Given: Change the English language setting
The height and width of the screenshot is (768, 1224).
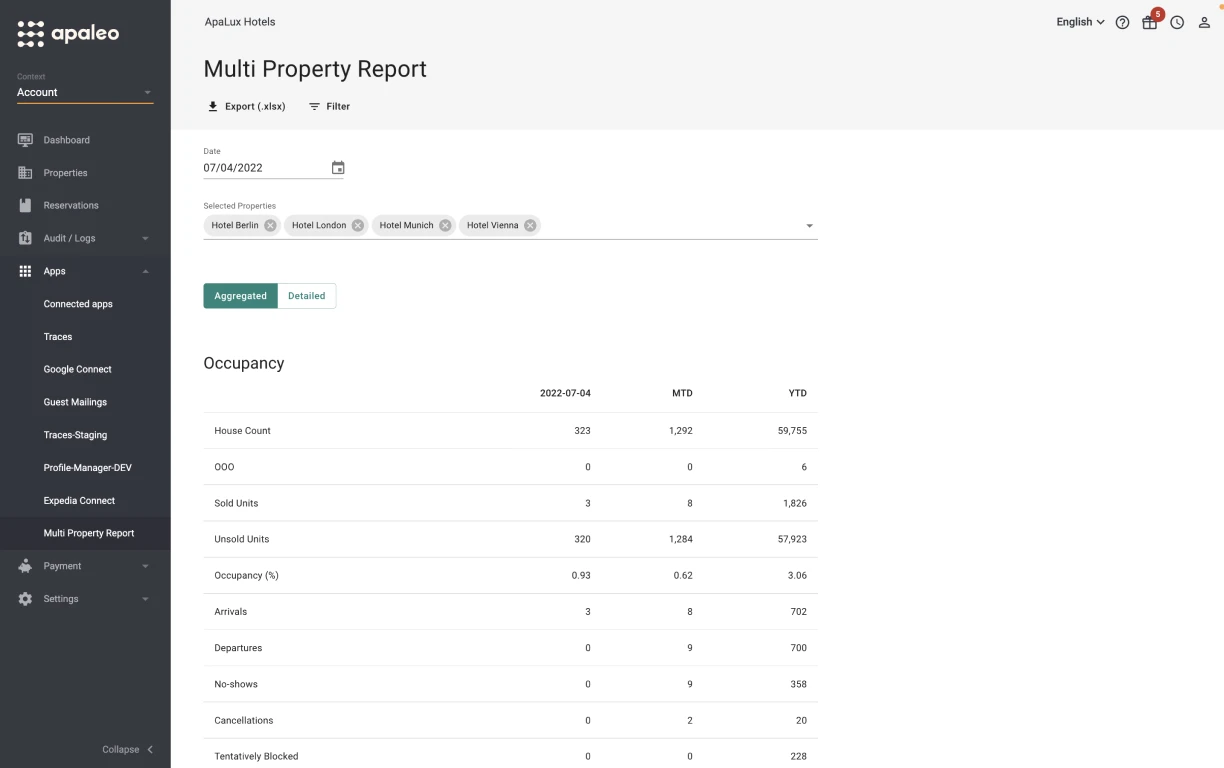Looking at the screenshot, I should [x=1079, y=22].
